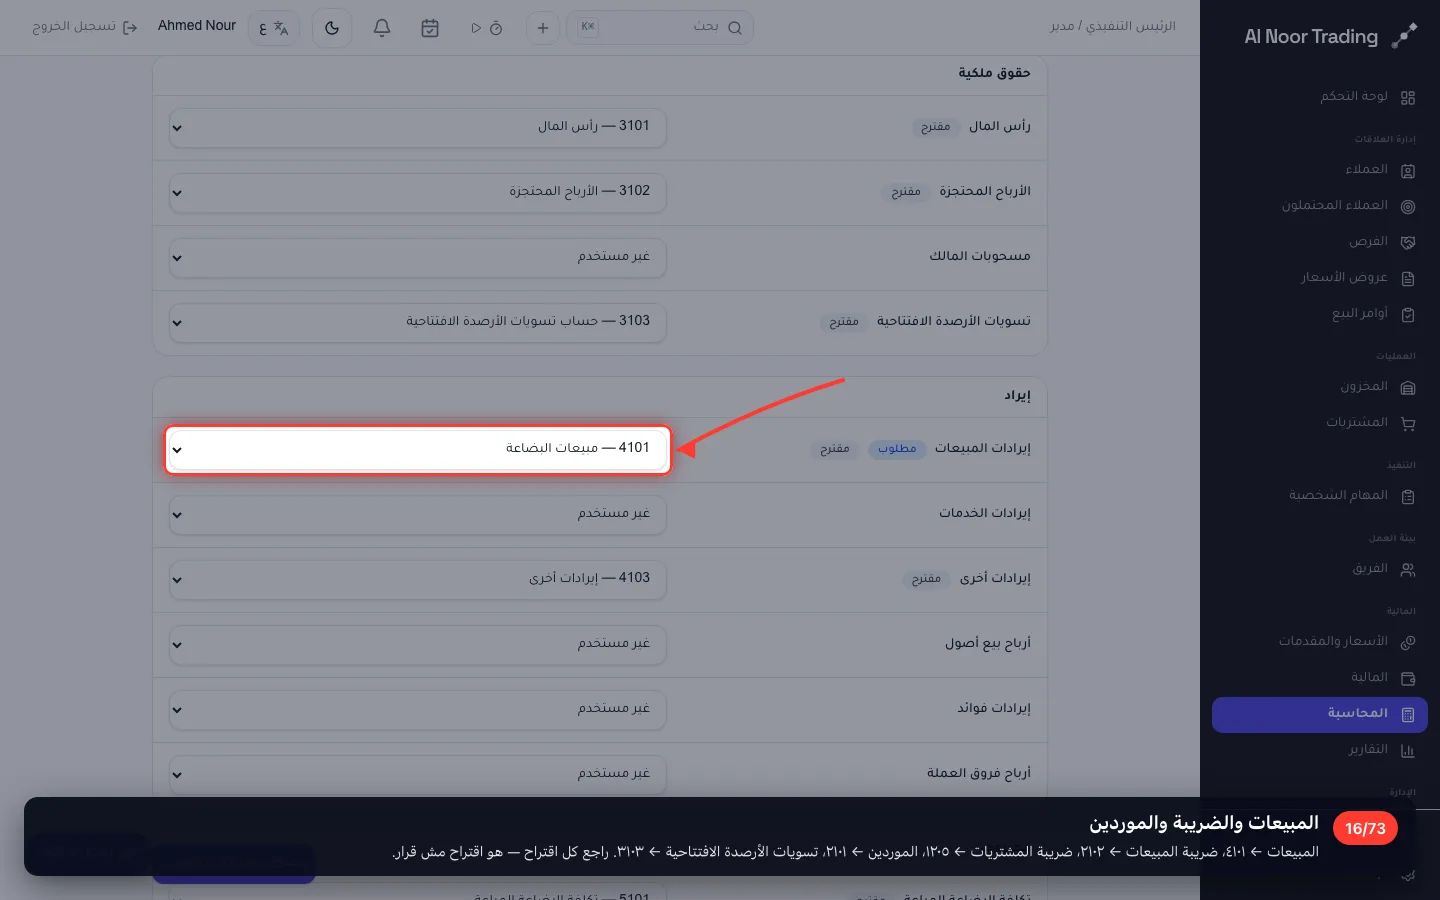Click the مطلوب badge on إيرادات المبيعات
1440x900 pixels.
[897, 449]
